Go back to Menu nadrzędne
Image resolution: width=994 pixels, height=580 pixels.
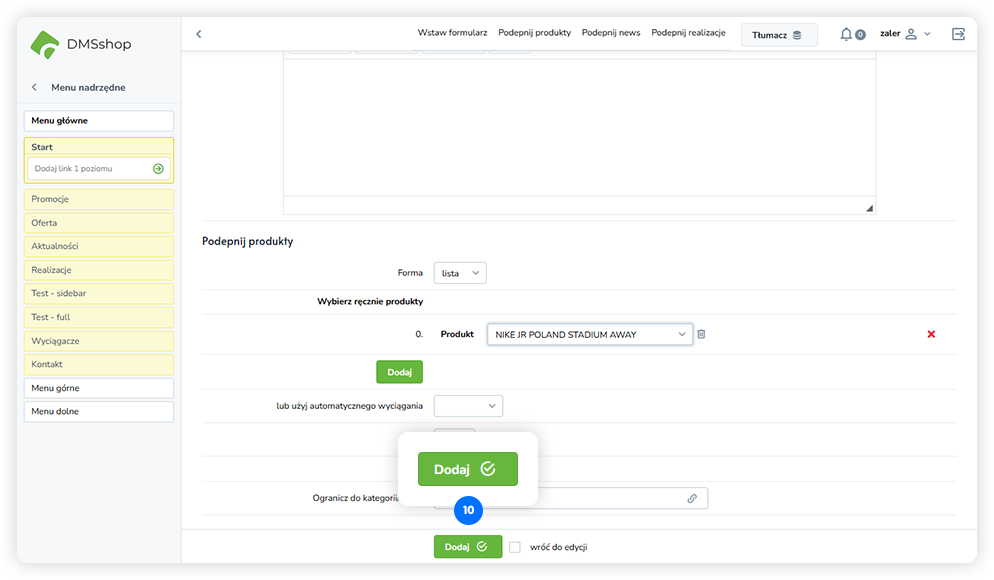35,88
